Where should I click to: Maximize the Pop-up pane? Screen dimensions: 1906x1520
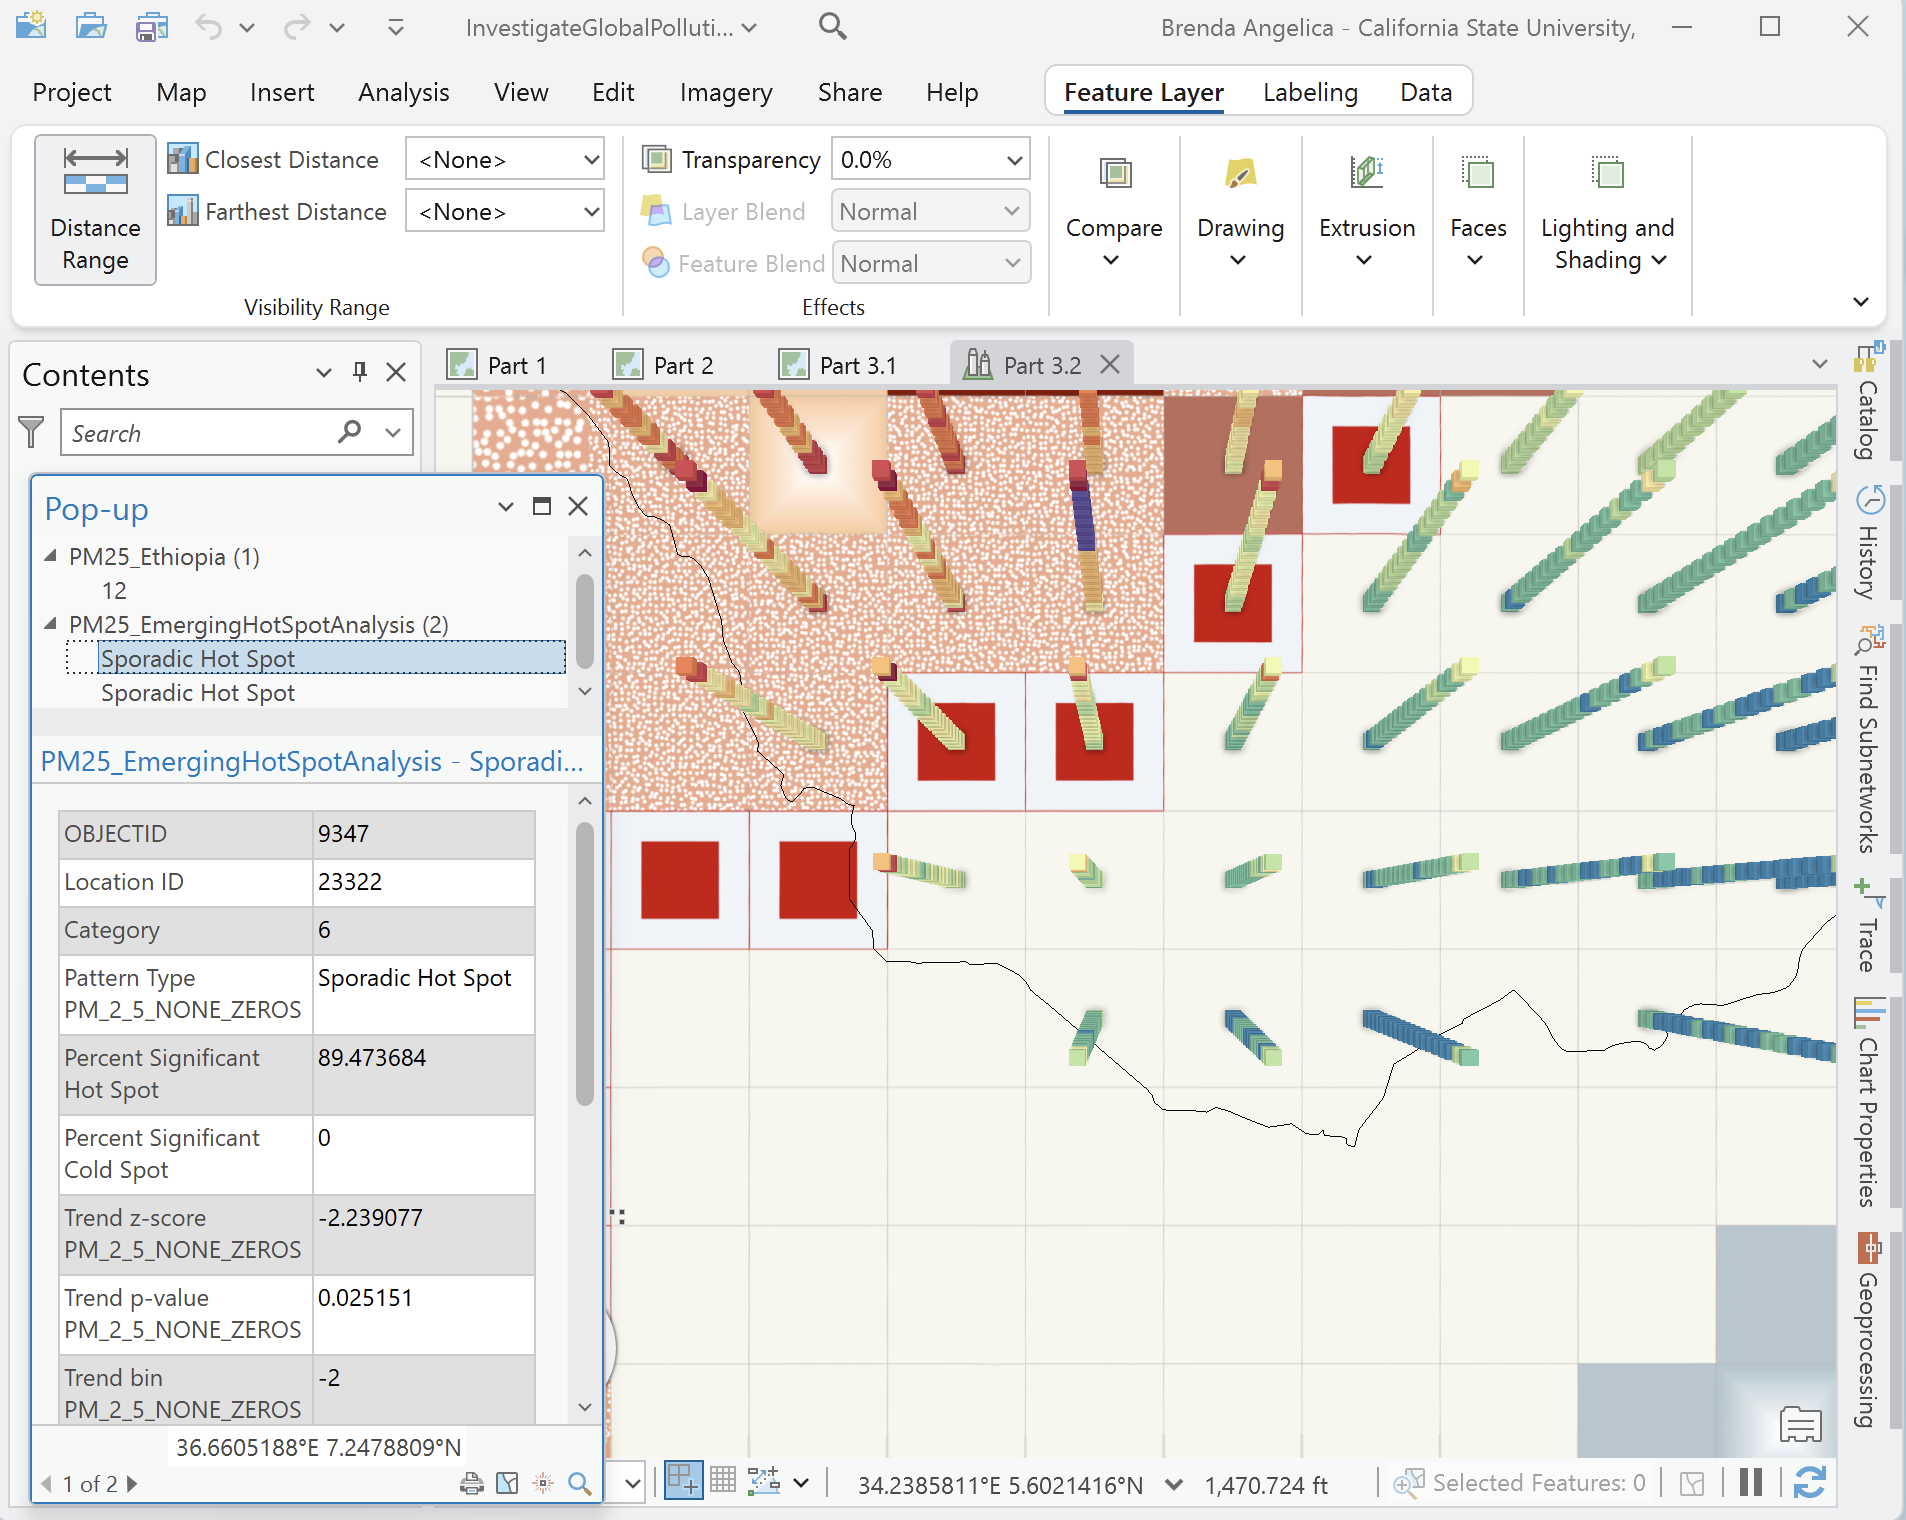[542, 506]
